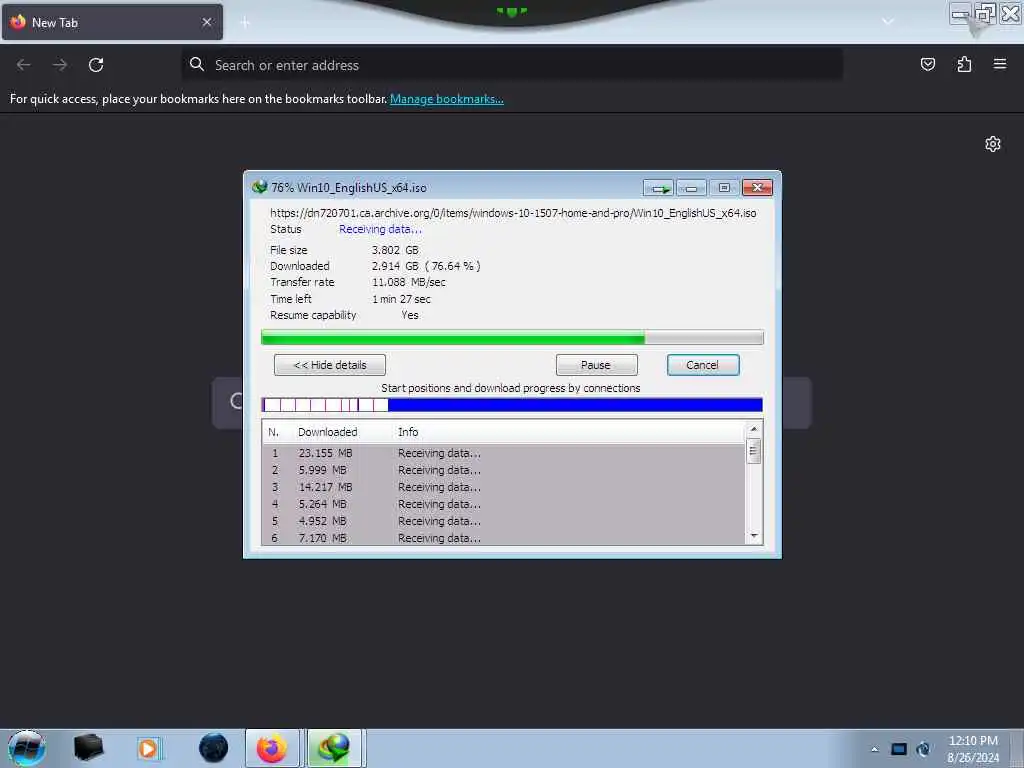This screenshot has width=1024, height=768.
Task: Click the IDM icon in dialog title
Action: click(260, 187)
